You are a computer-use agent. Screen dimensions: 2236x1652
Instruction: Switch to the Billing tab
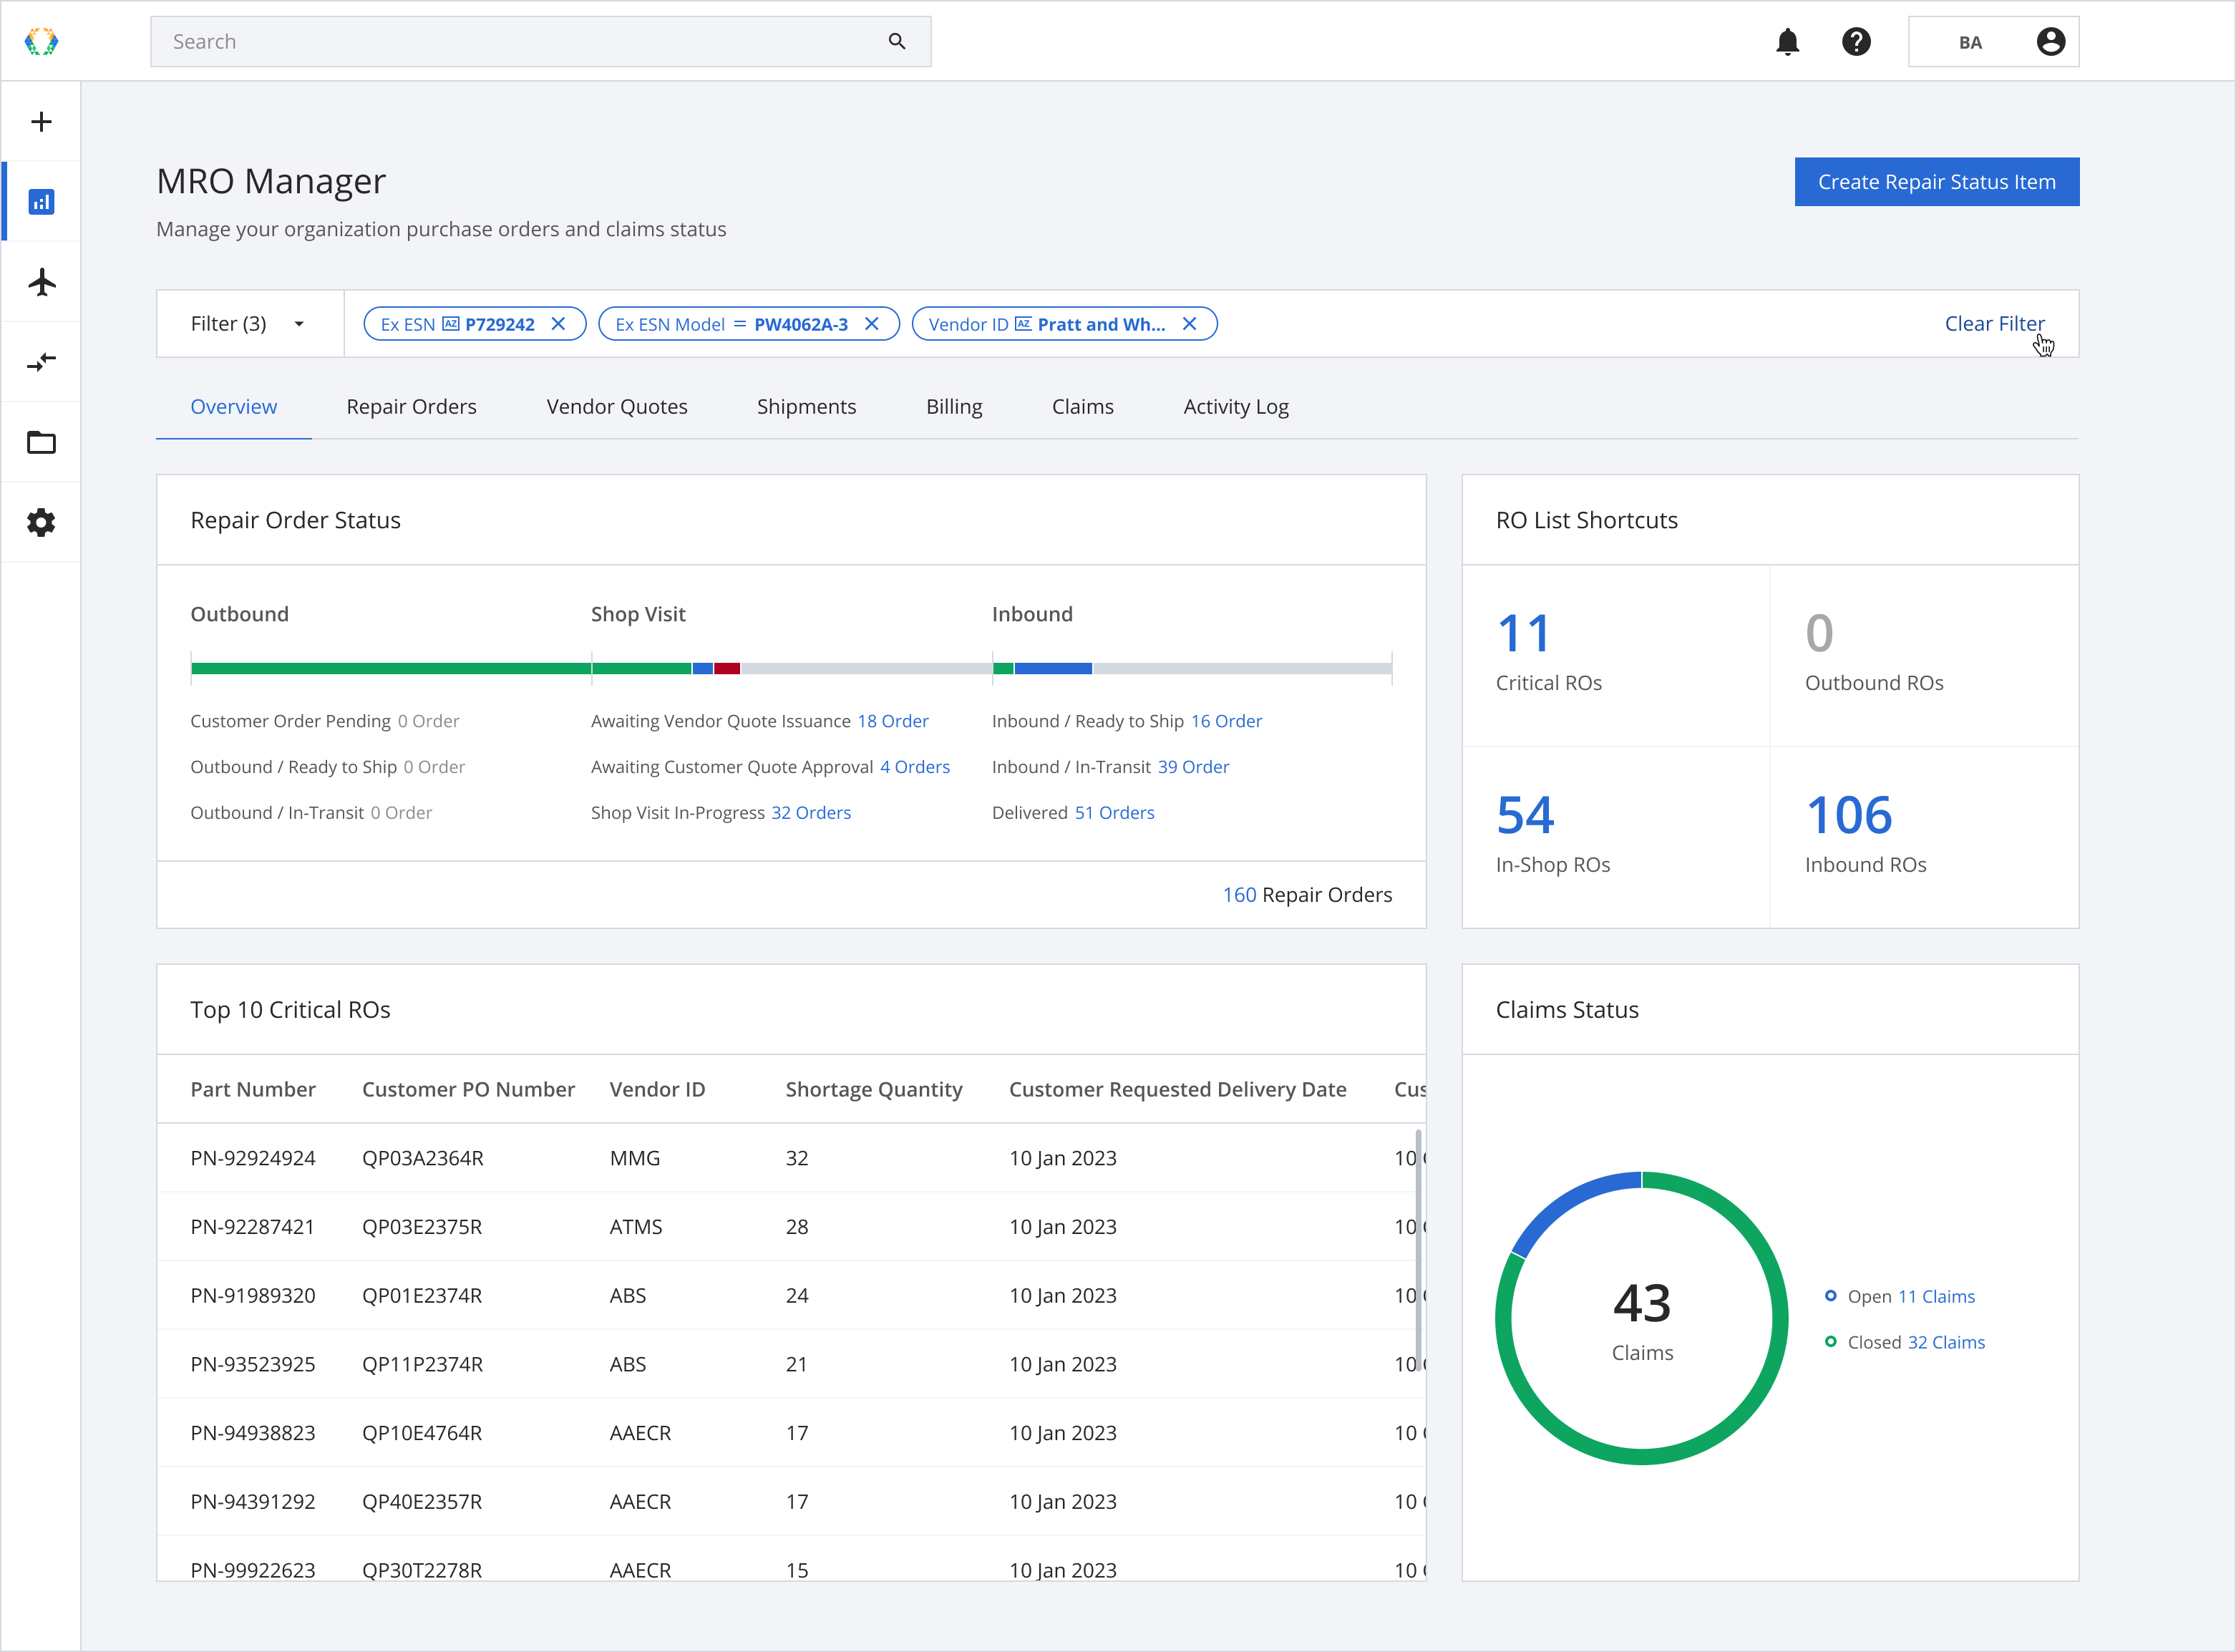[x=954, y=407]
